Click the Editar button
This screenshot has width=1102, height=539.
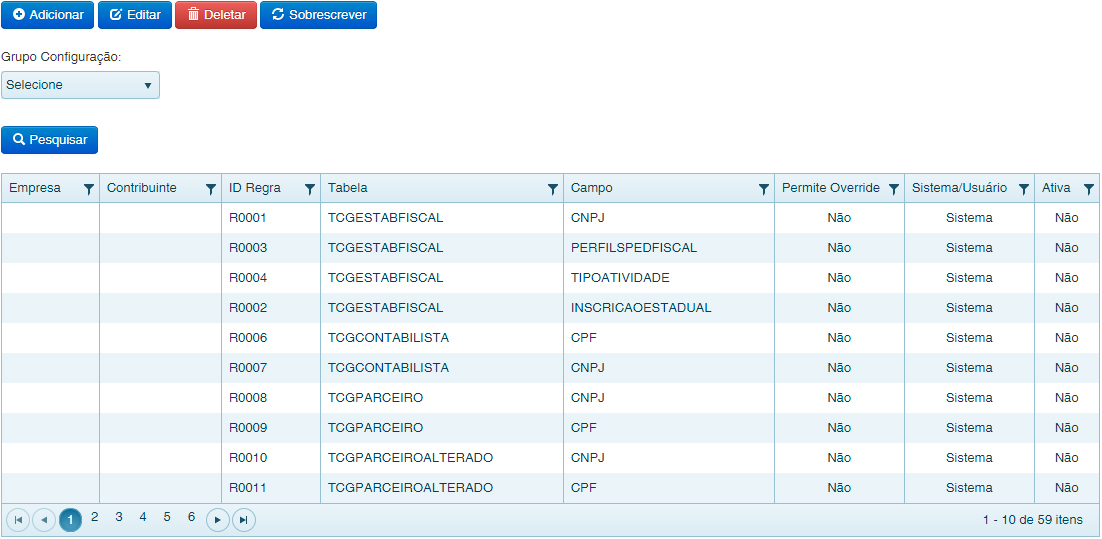coord(135,15)
